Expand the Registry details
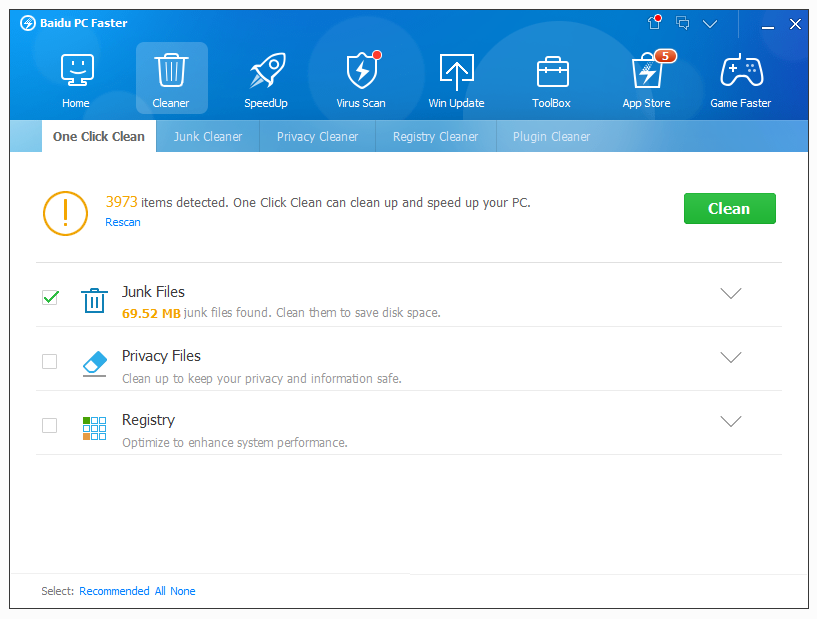The image size is (817, 619). point(731,421)
